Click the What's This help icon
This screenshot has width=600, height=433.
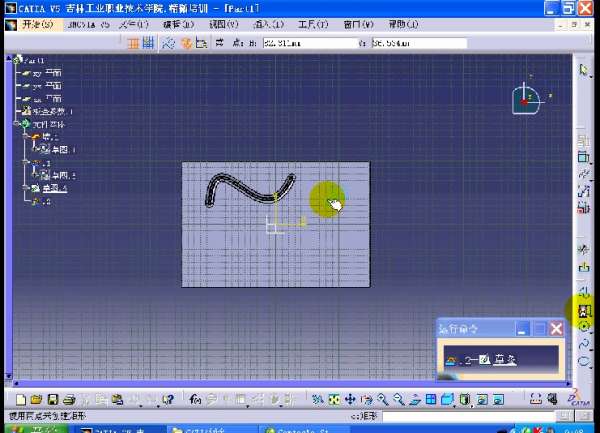(168, 400)
